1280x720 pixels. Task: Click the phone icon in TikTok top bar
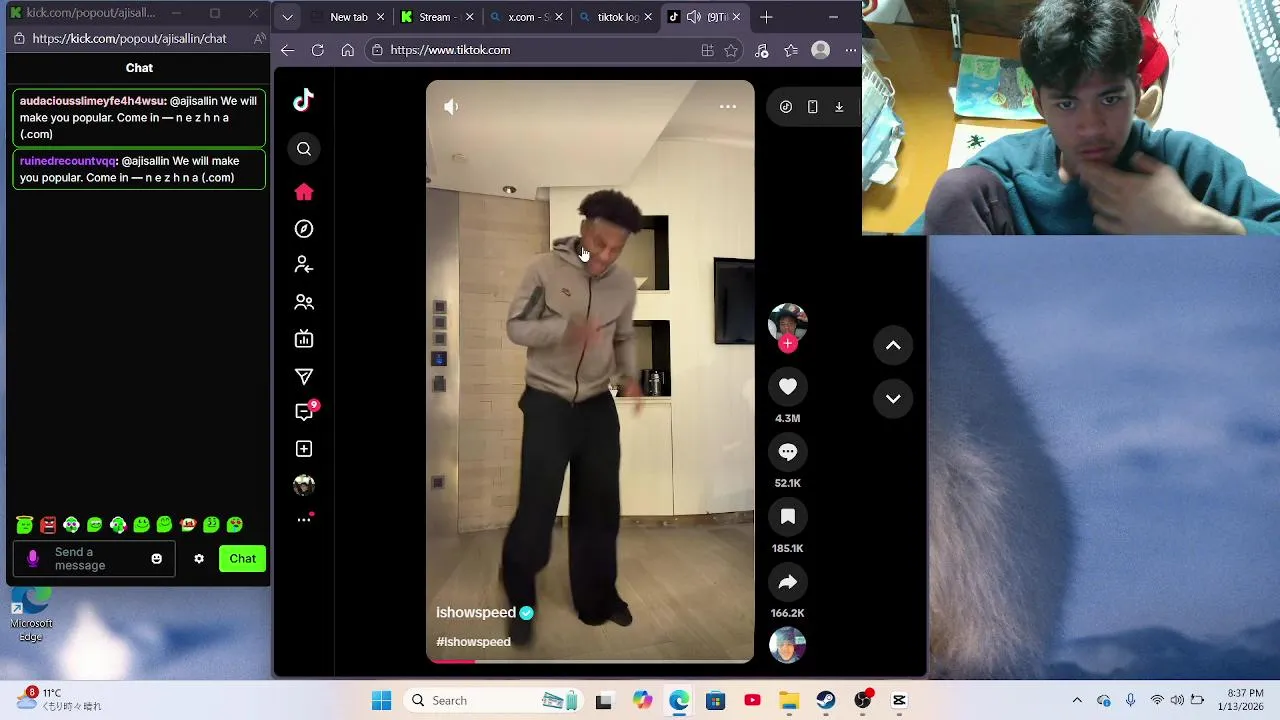click(x=812, y=107)
